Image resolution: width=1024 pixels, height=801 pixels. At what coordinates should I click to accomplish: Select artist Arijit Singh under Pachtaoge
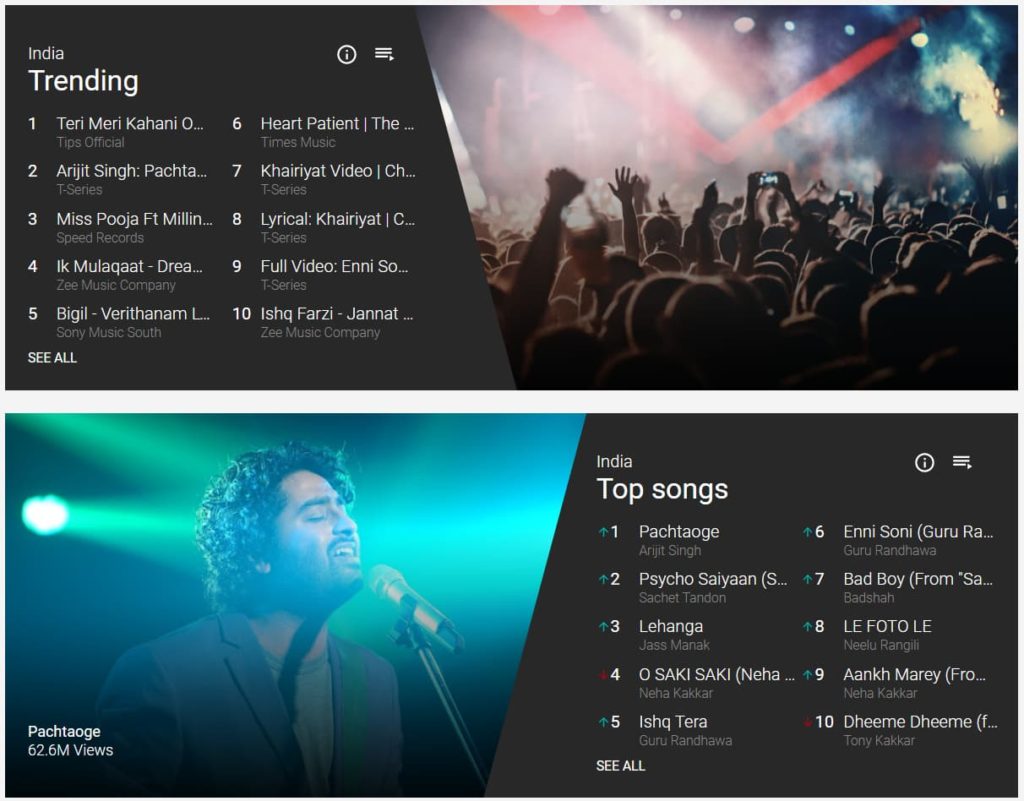(x=670, y=550)
